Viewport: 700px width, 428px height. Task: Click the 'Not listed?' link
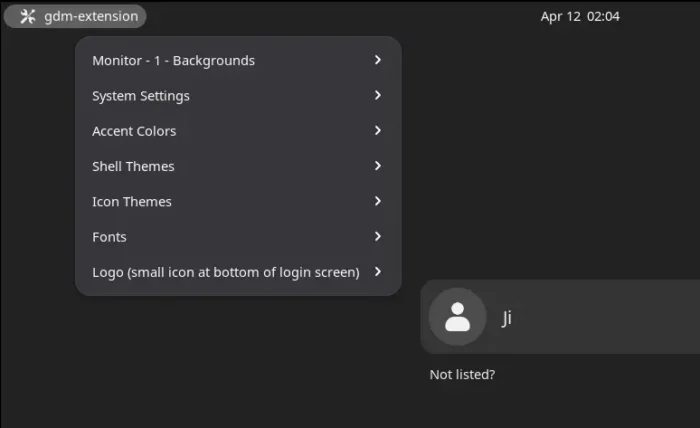[x=462, y=375]
